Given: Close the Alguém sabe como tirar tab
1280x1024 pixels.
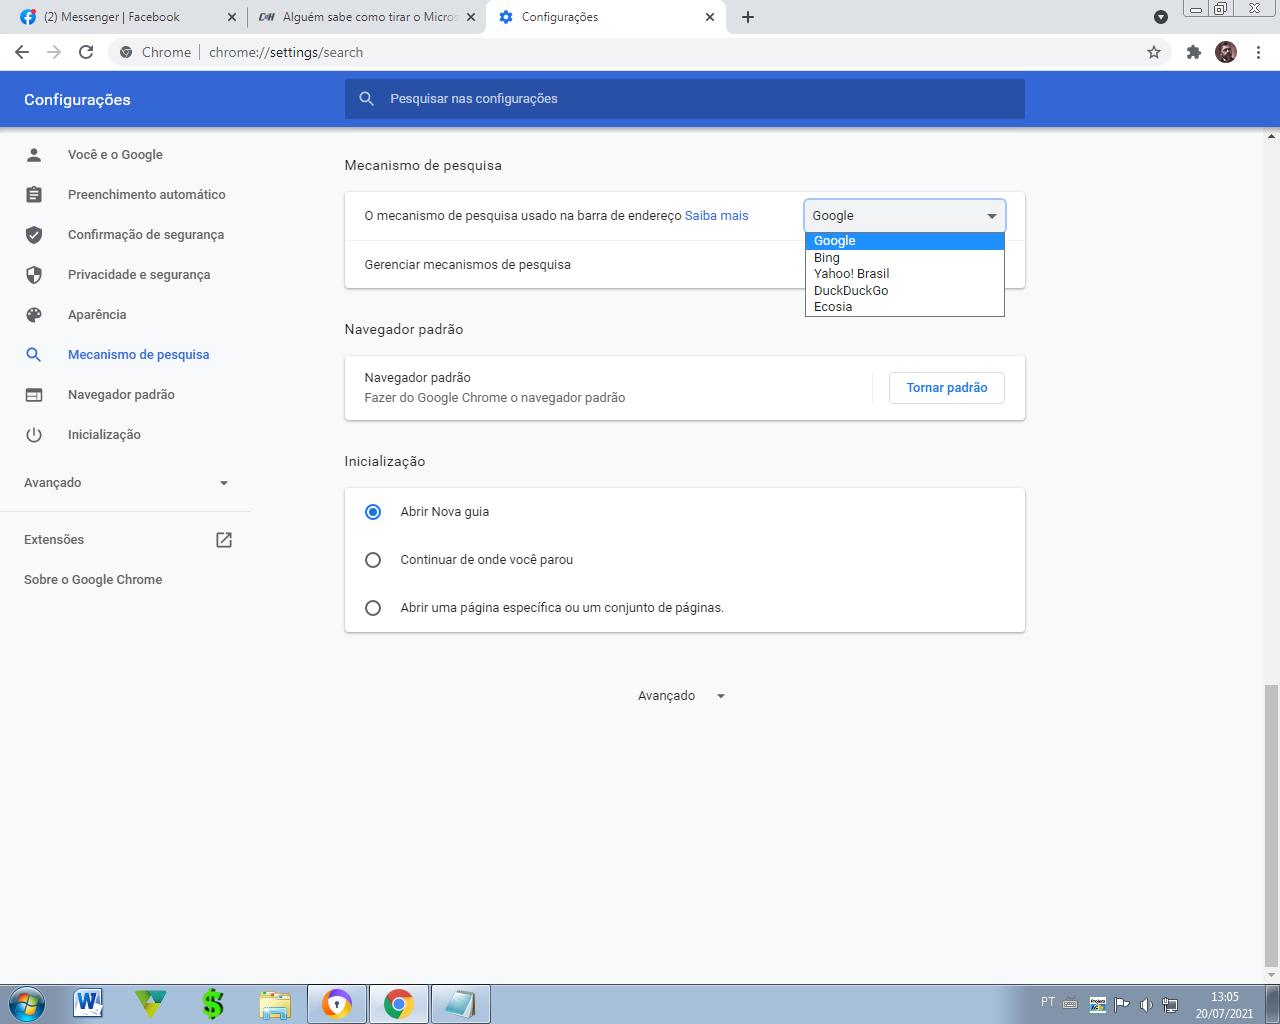Looking at the screenshot, I should [471, 17].
